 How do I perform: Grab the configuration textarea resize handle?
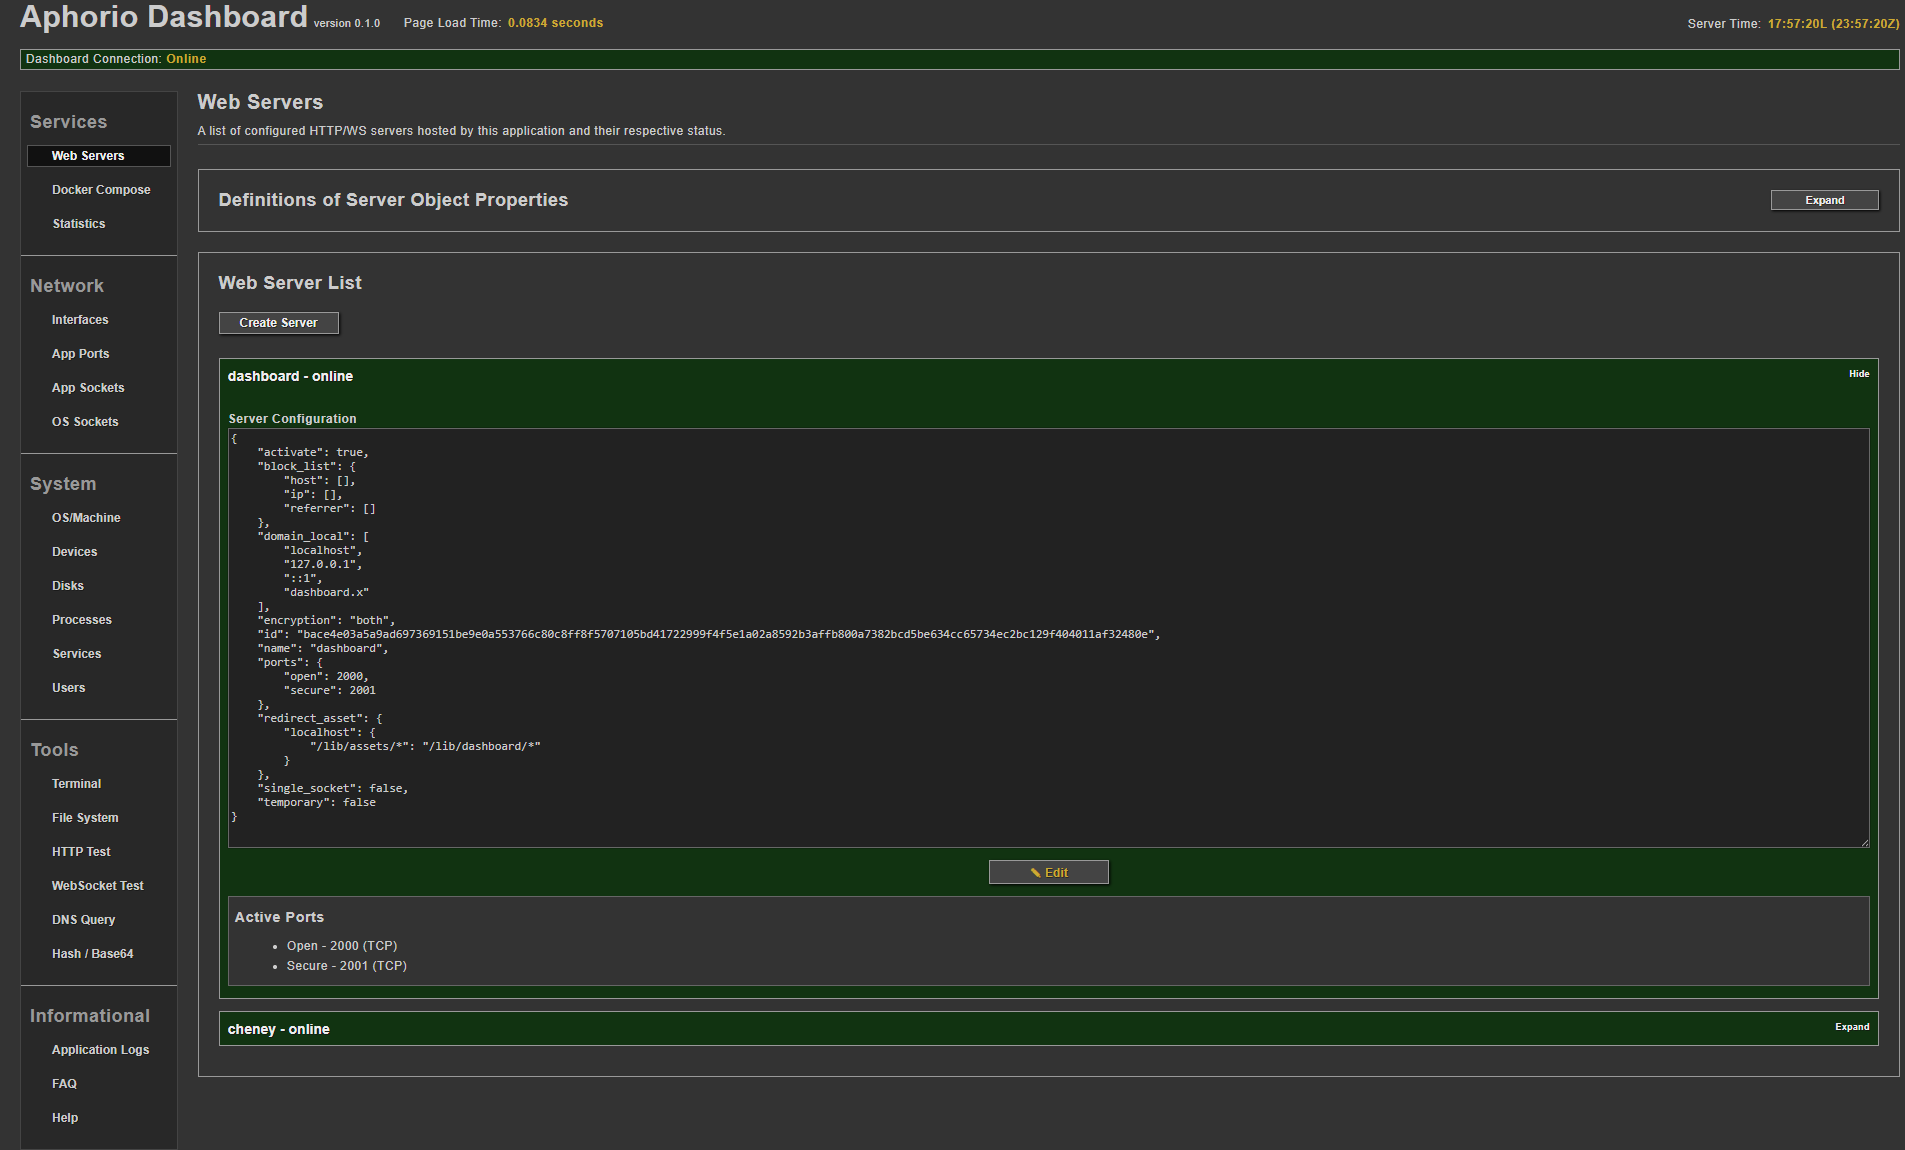click(1864, 843)
